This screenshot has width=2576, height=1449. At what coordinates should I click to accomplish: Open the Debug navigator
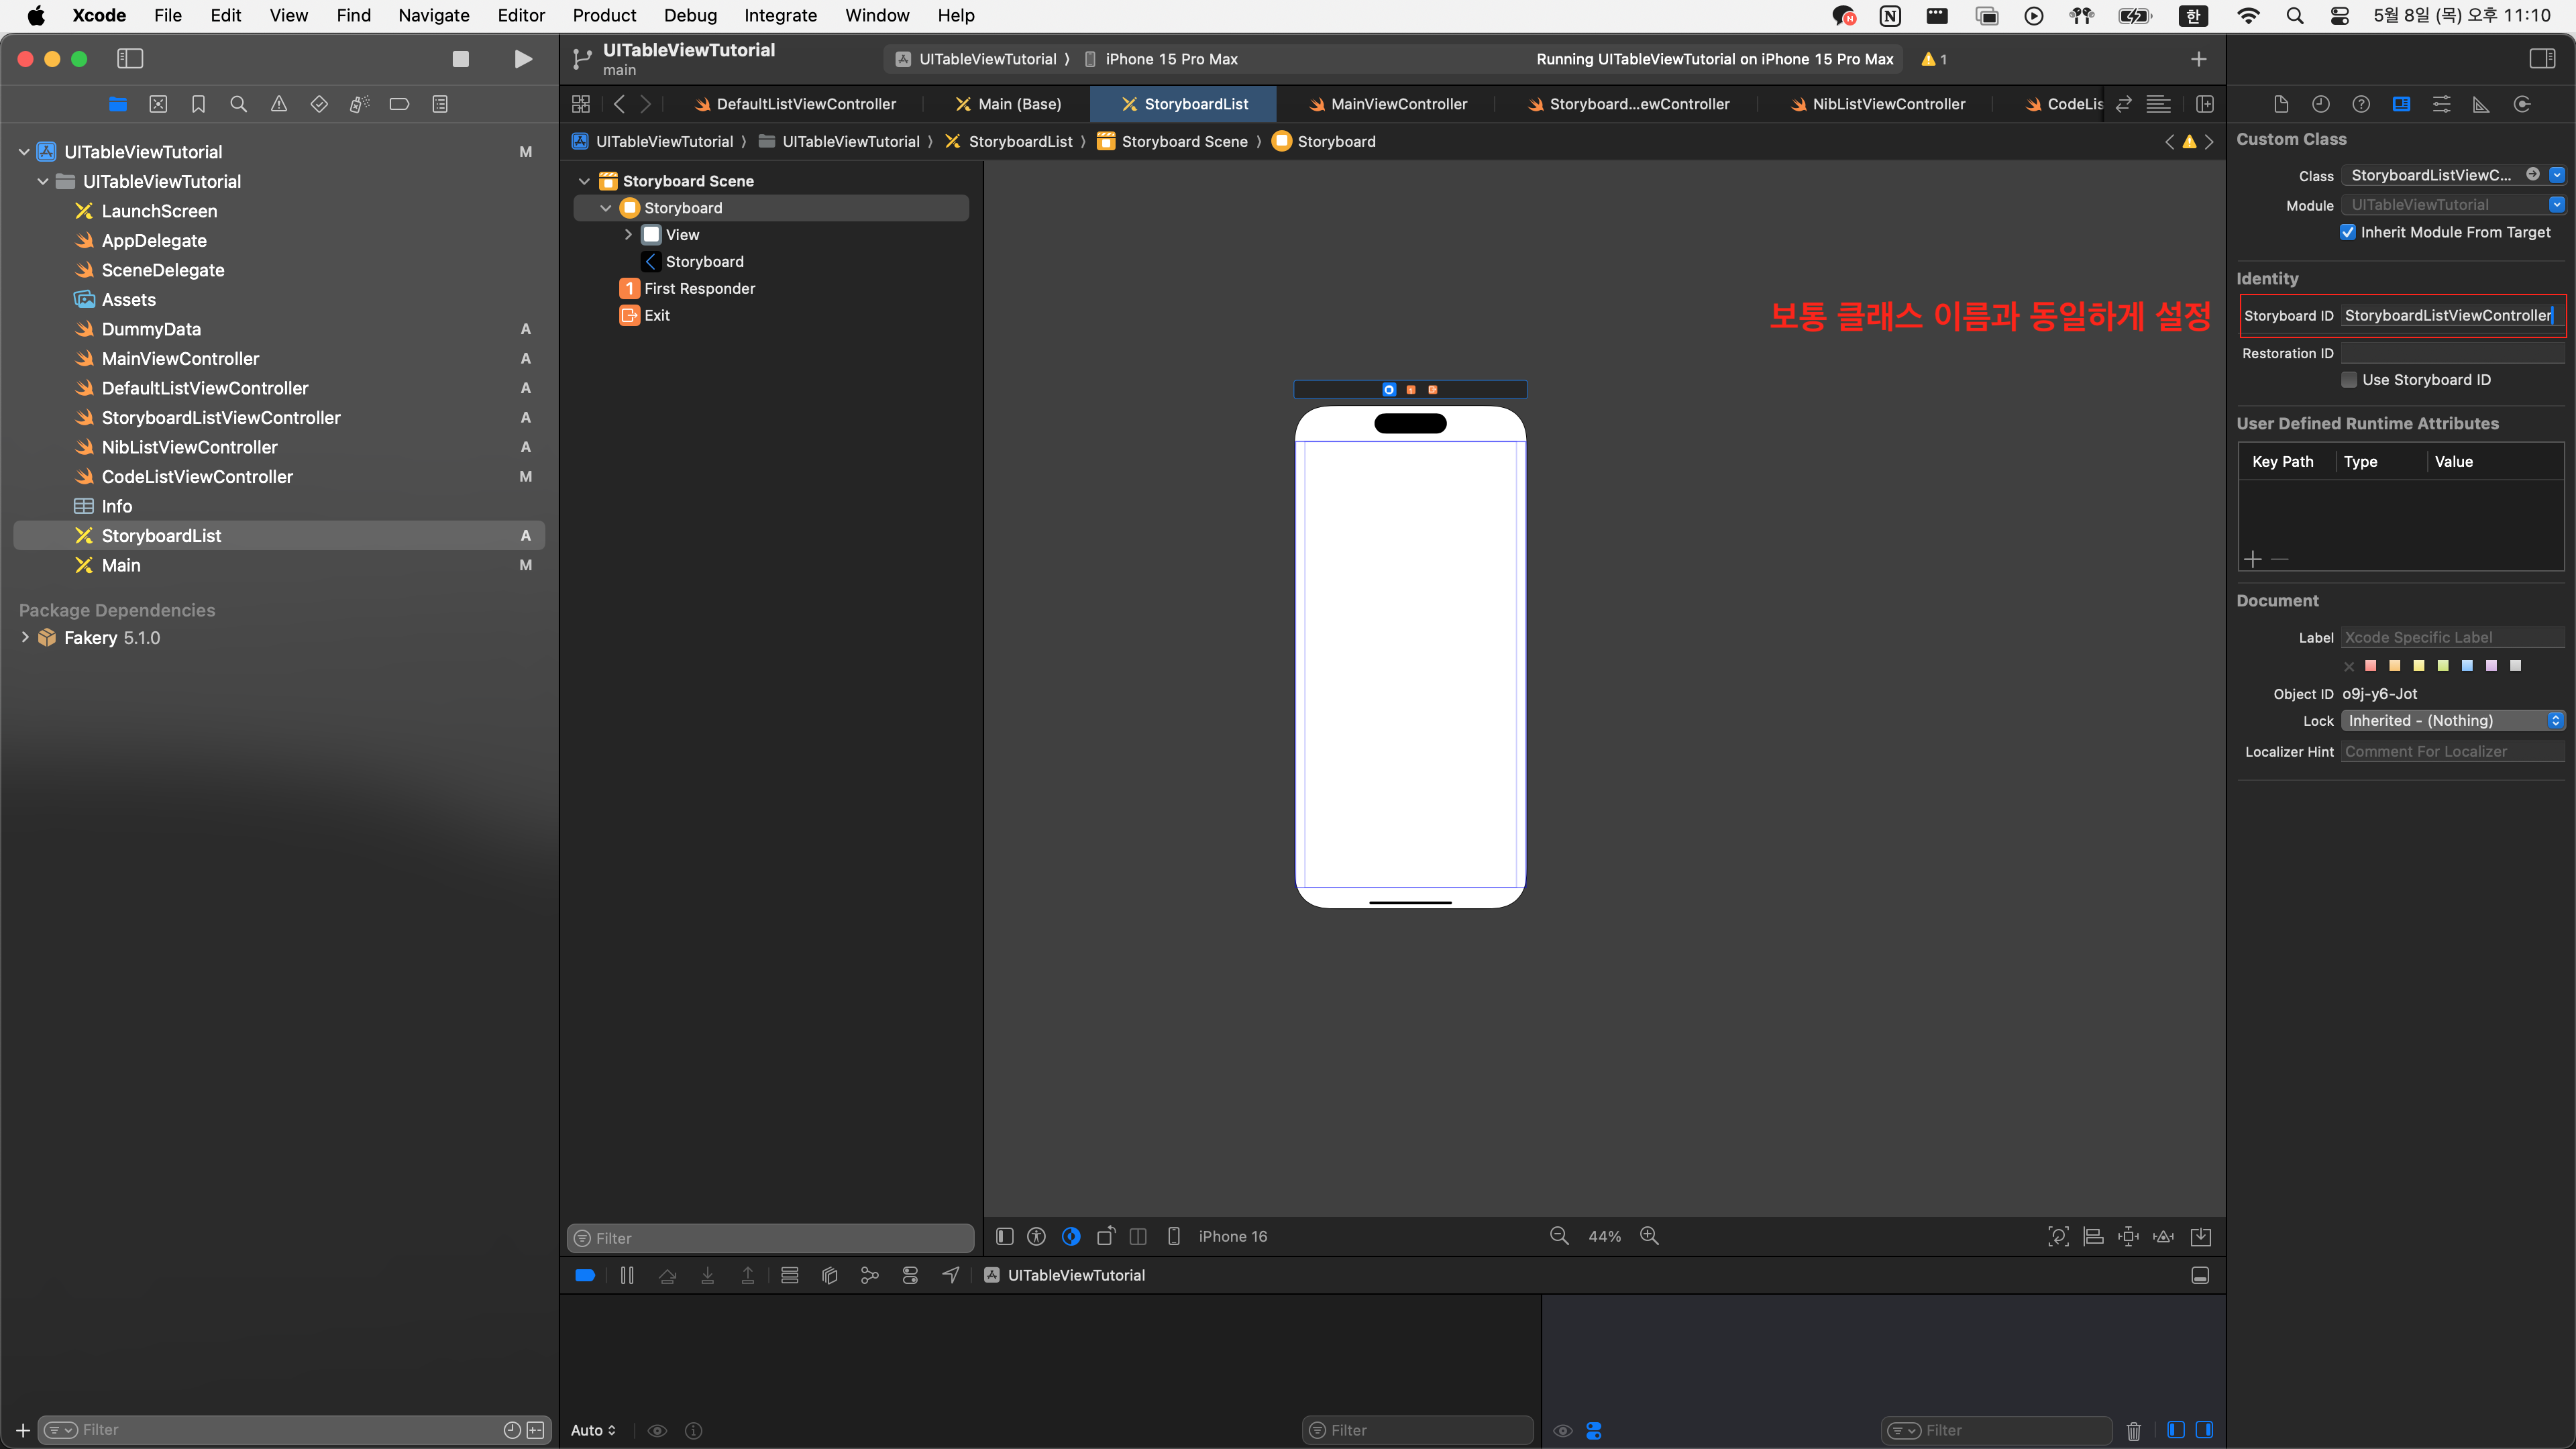pyautogui.click(x=359, y=104)
